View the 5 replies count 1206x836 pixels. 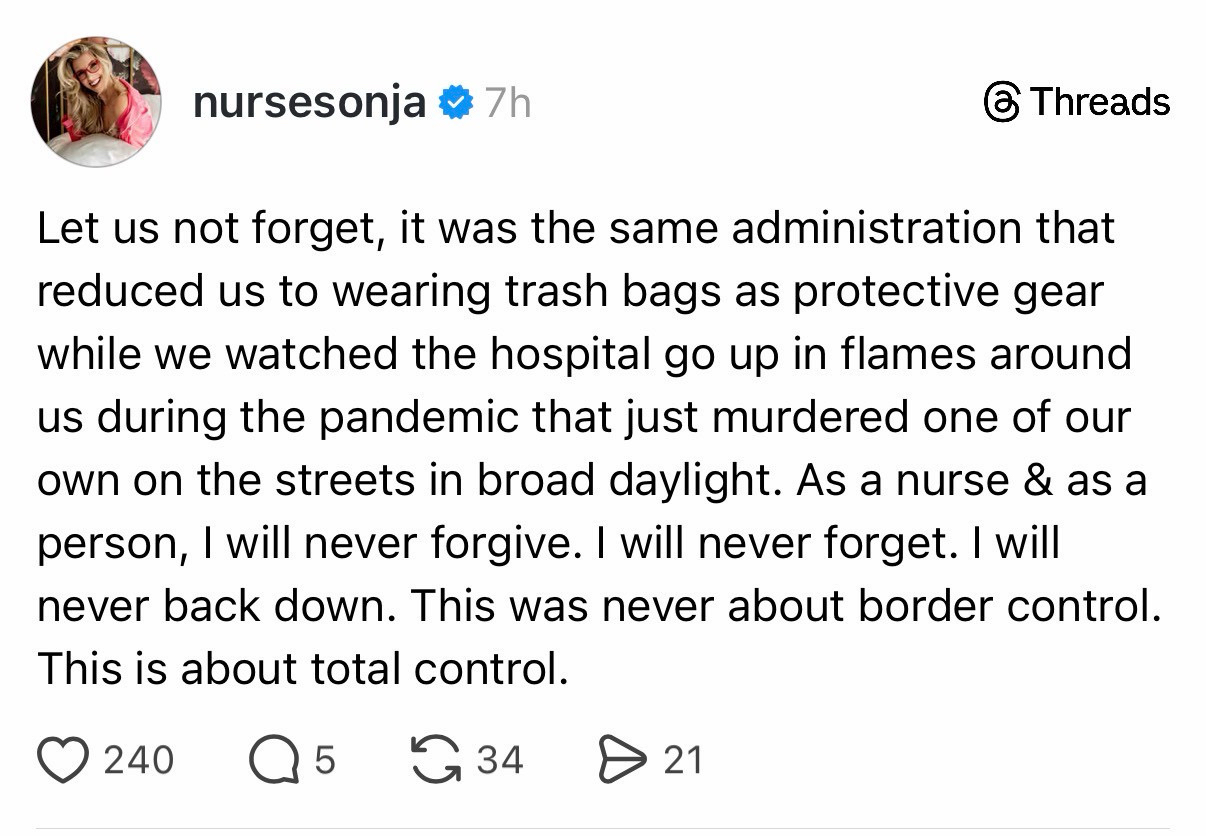[x=324, y=760]
